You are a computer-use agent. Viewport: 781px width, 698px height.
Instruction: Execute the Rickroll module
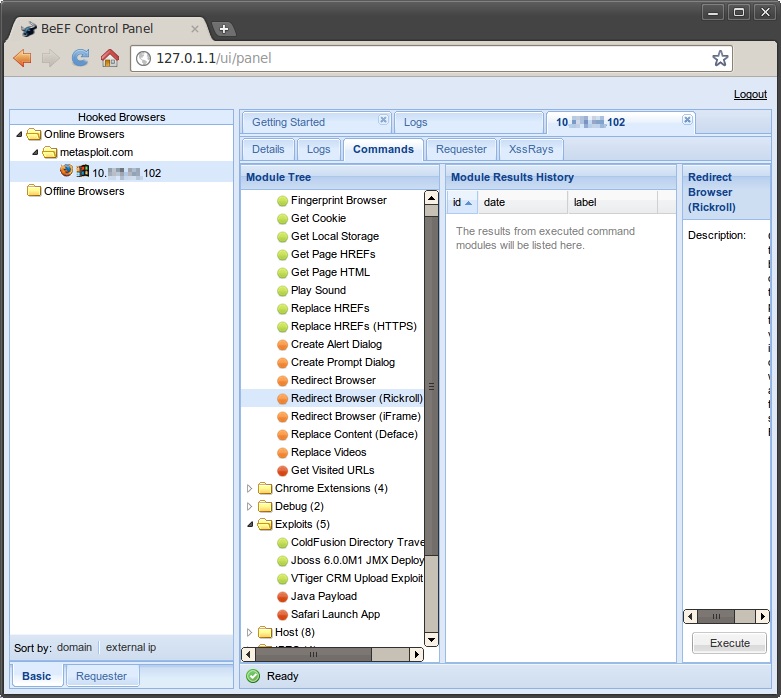730,643
